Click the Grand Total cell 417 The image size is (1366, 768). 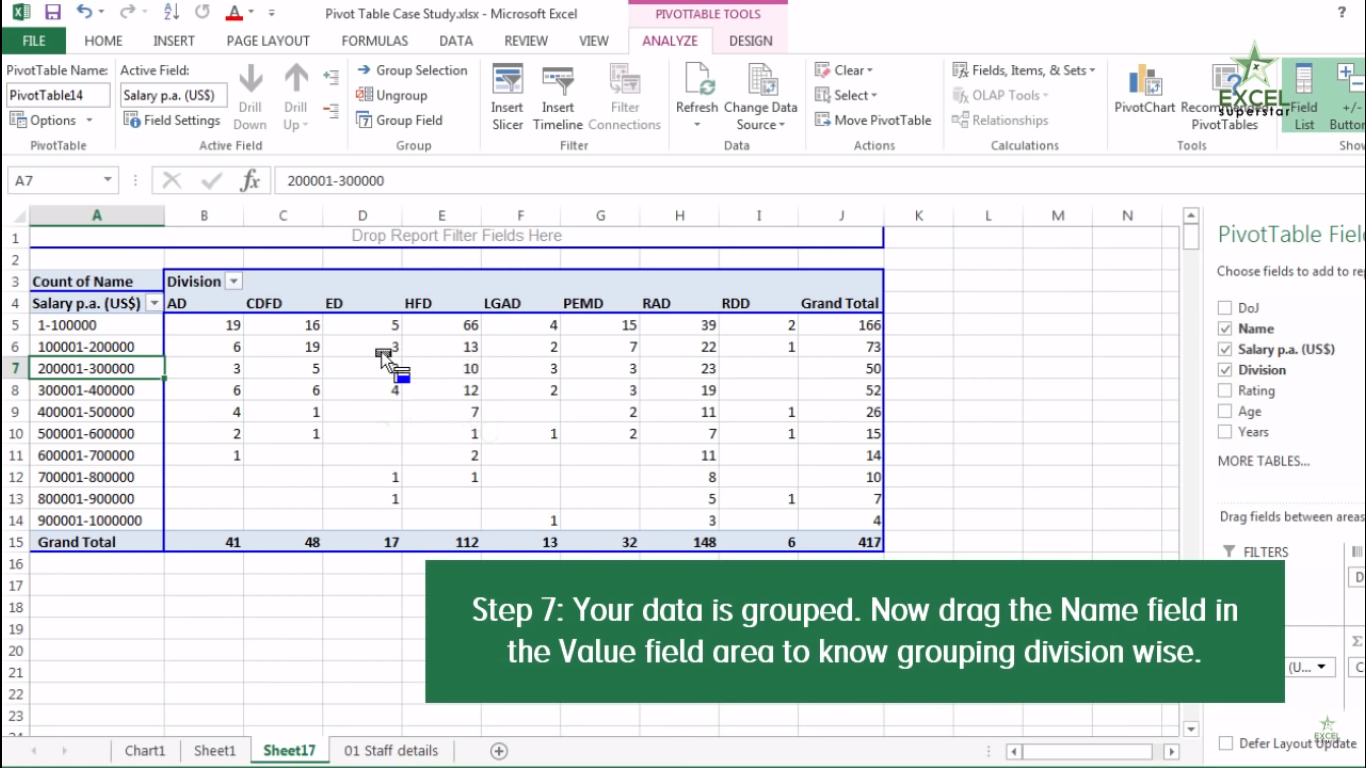pyautogui.click(x=841, y=542)
